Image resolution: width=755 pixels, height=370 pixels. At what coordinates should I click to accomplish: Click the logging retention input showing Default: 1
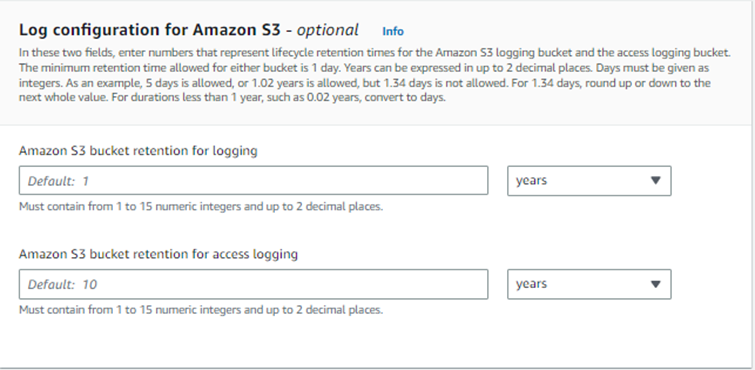(x=253, y=181)
